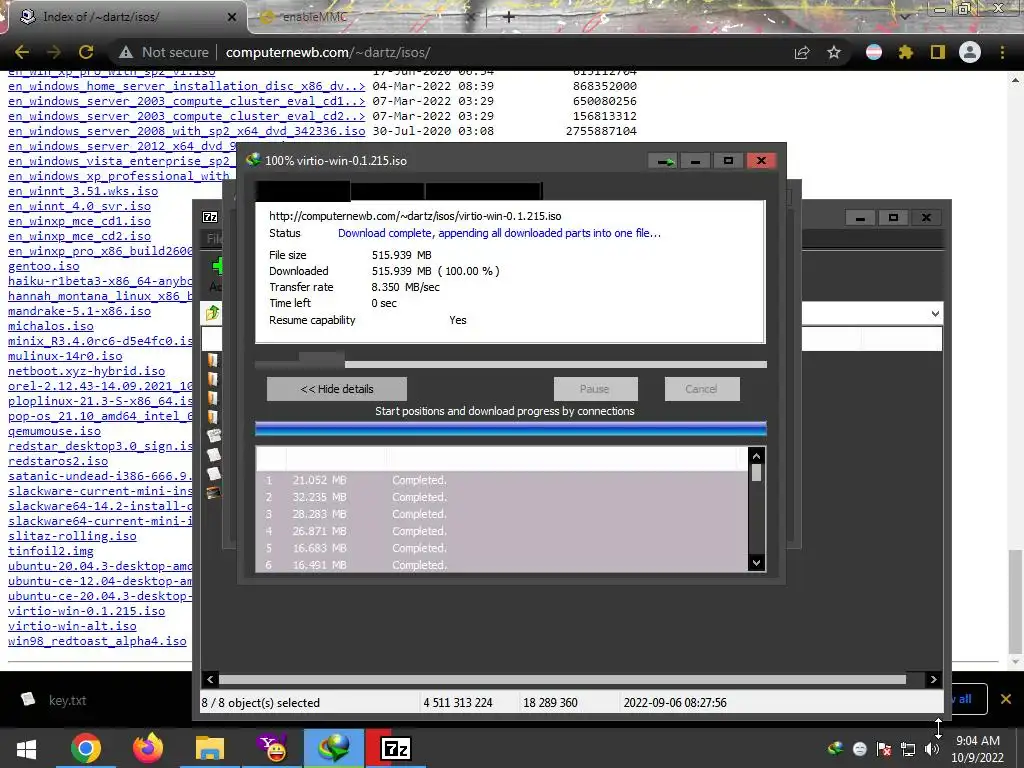Image resolution: width=1024 pixels, height=768 pixels.
Task: Switch to 7-Zip on the taskbar
Action: point(395,748)
